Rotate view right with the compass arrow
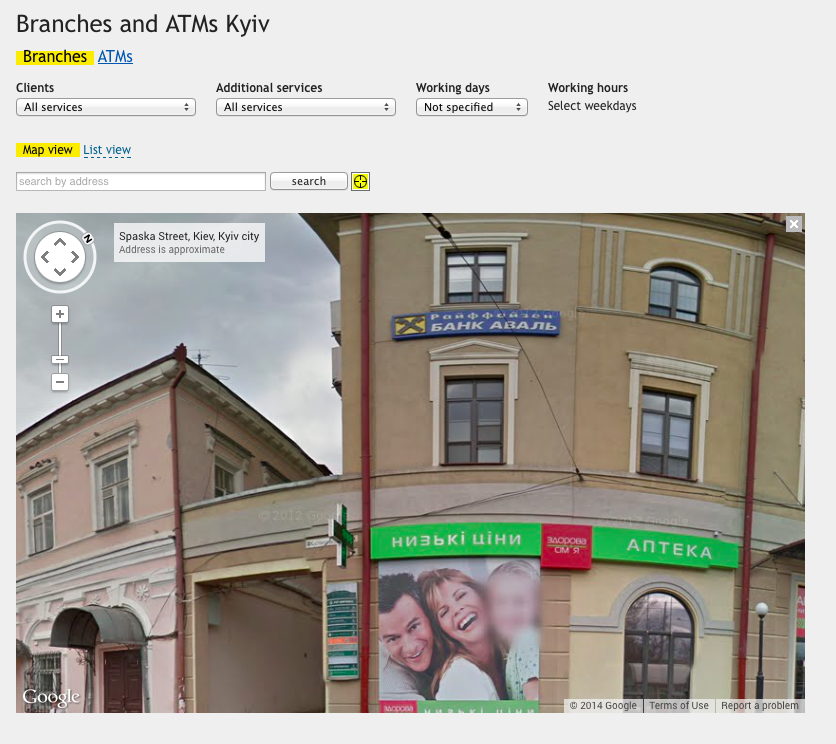Image resolution: width=836 pixels, height=744 pixels. 76,258
